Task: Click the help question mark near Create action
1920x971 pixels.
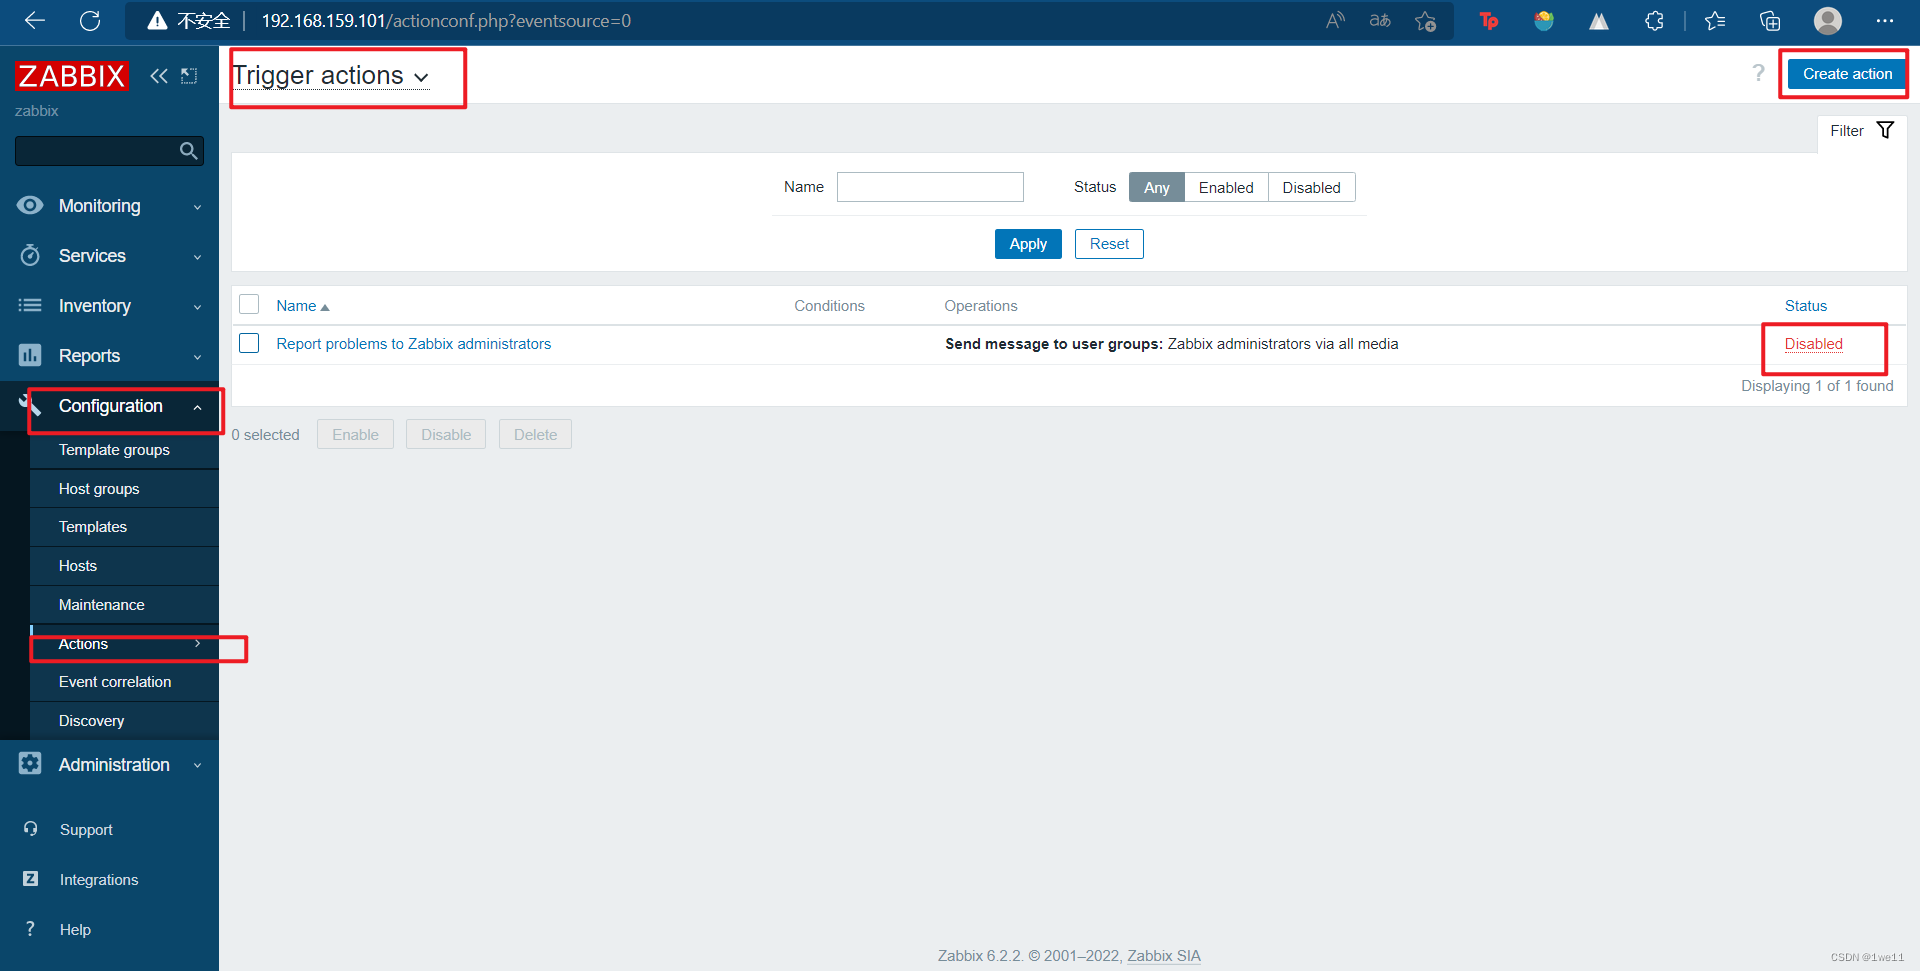Action: click(x=1758, y=73)
